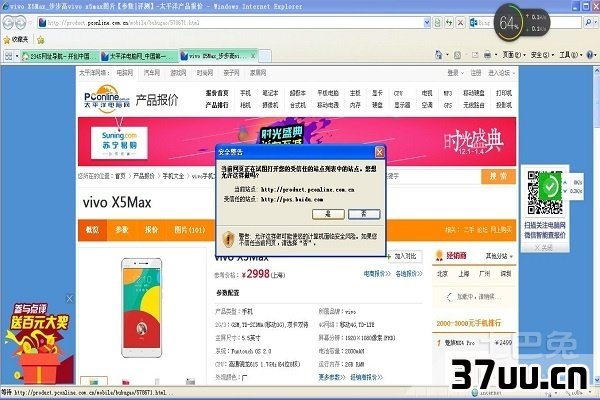Expand the address bar history dropdown
The height and width of the screenshot is (400, 600).
tap(427, 23)
